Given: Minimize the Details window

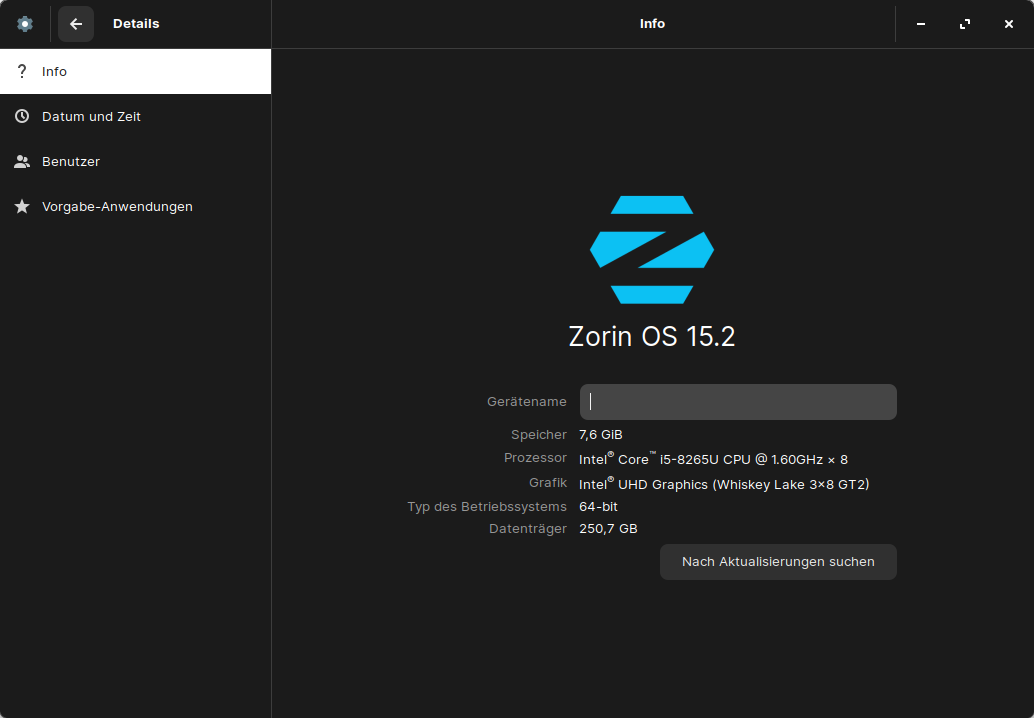Looking at the screenshot, I should coord(921,24).
